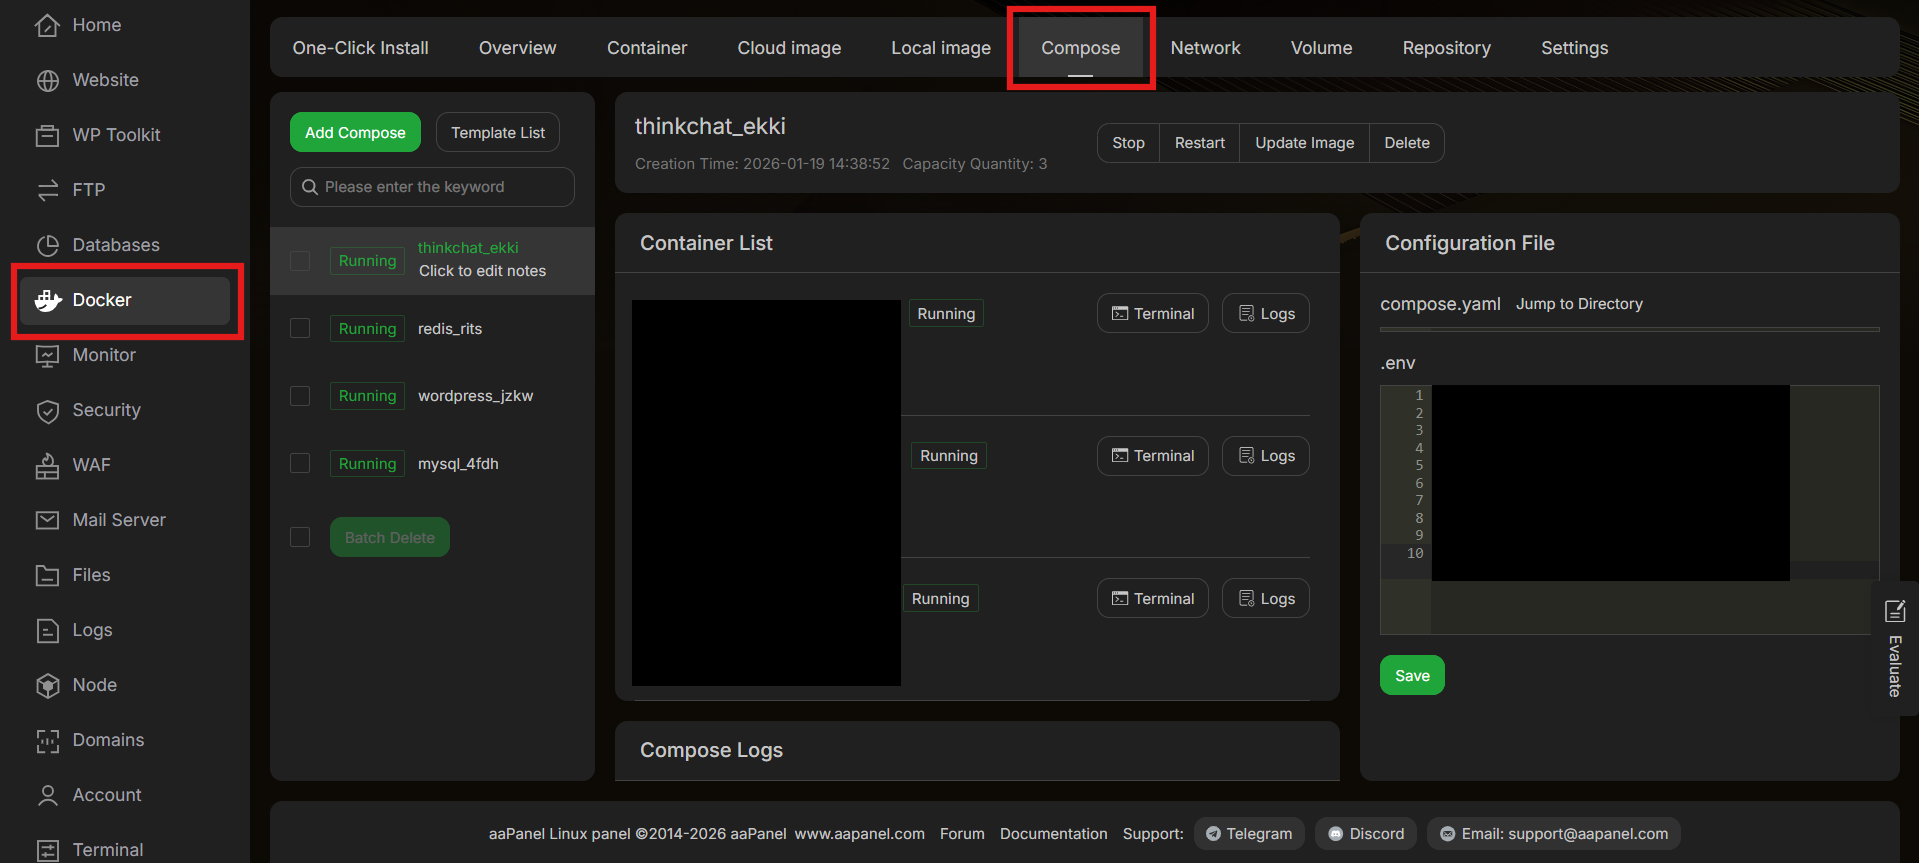
Task: Open the Template List
Action: click(x=498, y=132)
